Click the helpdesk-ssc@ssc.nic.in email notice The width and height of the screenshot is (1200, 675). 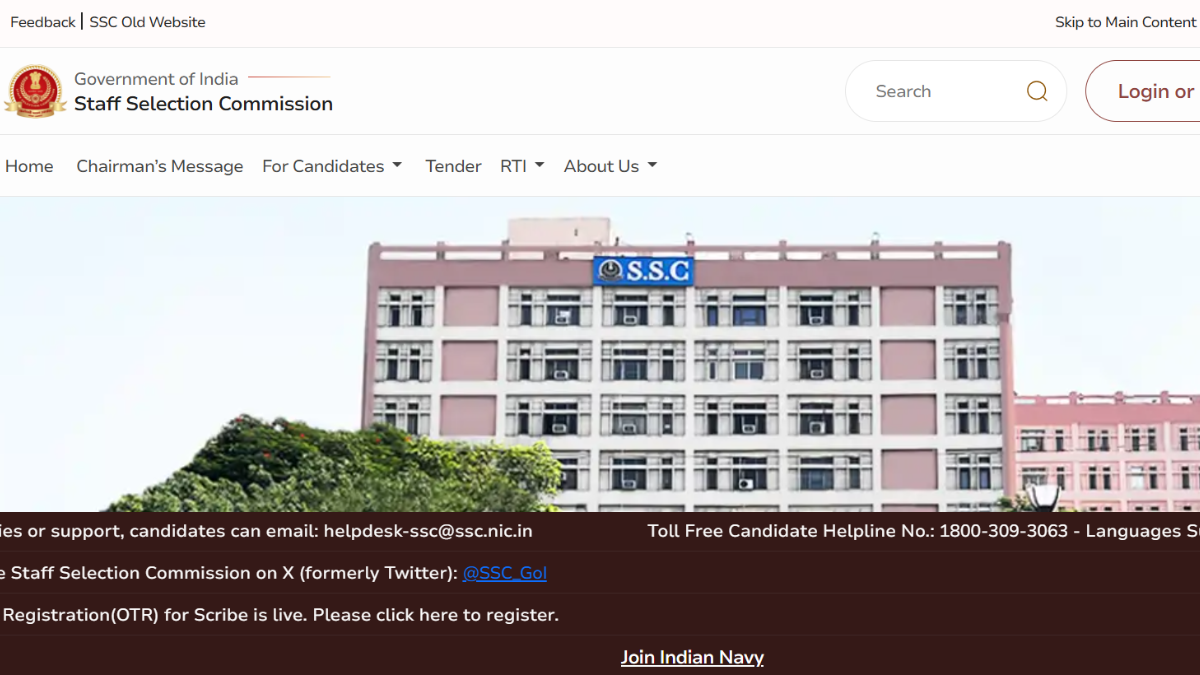tap(266, 531)
